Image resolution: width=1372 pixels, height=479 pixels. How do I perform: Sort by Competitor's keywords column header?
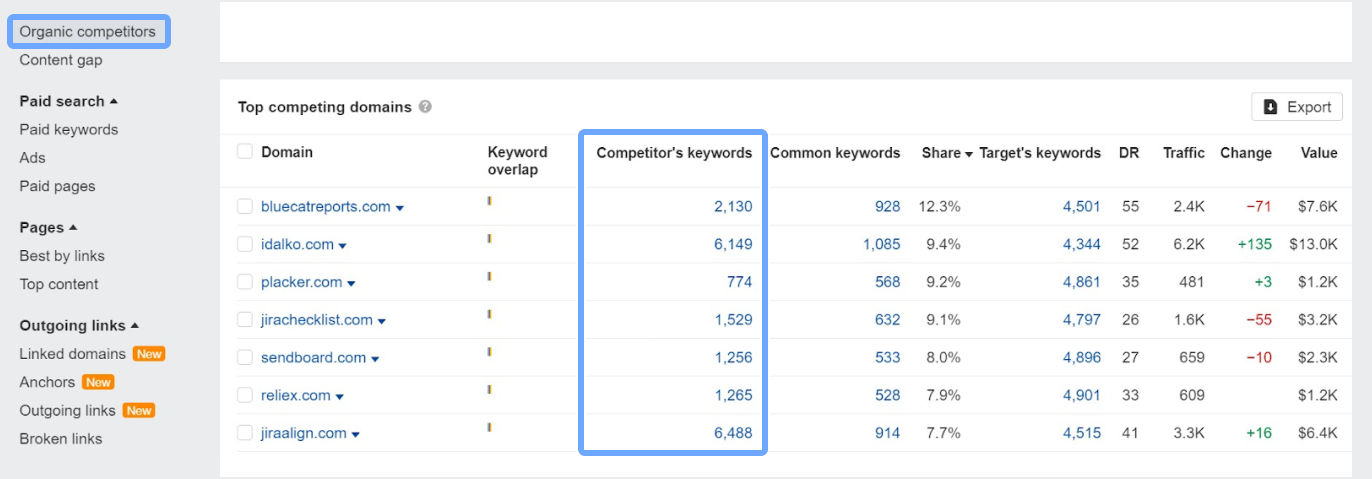pyautogui.click(x=674, y=153)
